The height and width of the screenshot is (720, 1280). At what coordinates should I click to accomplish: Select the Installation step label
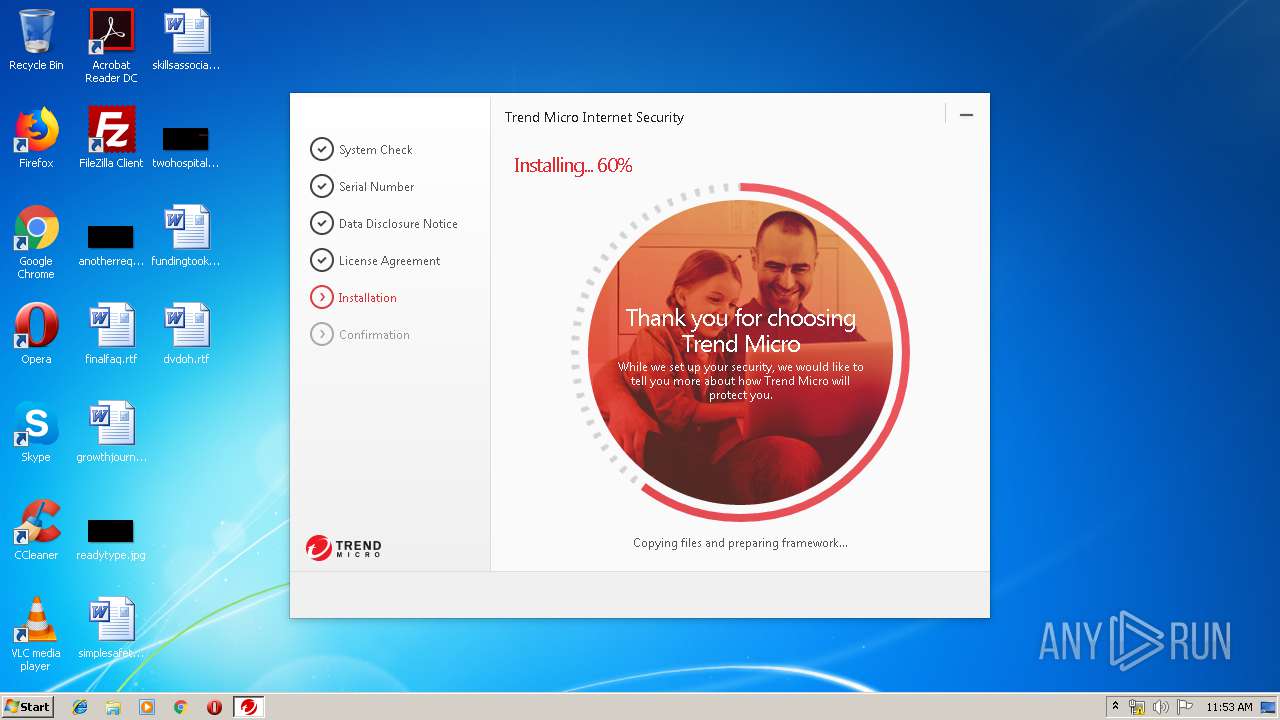click(367, 298)
